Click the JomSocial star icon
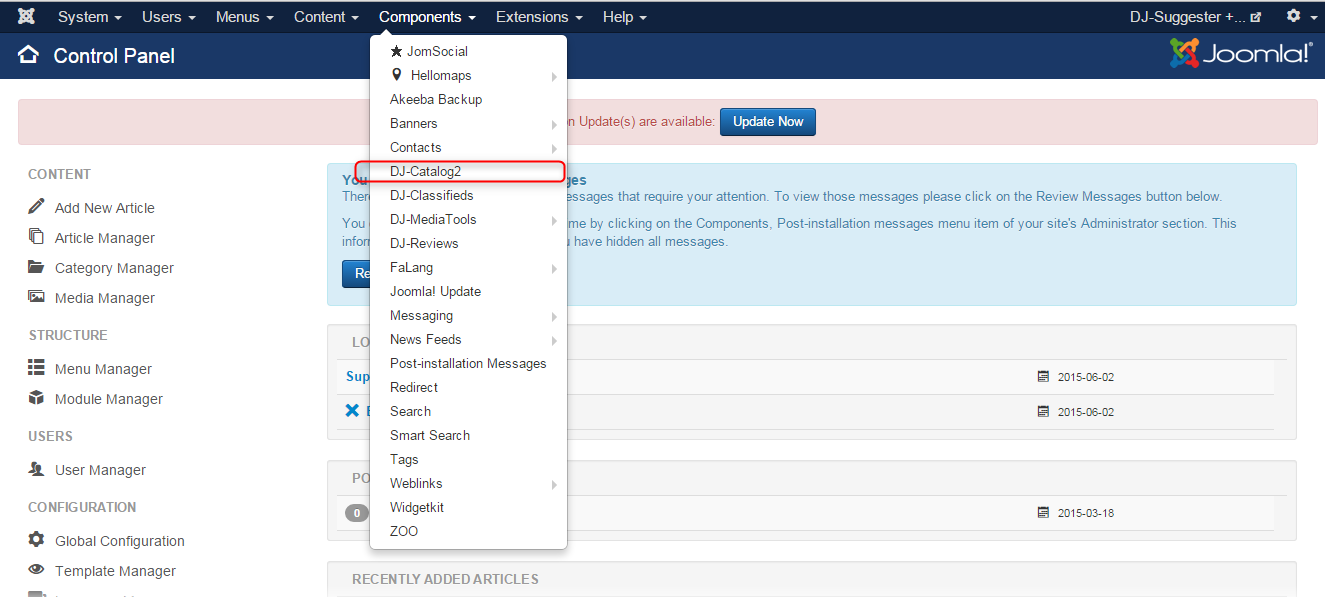The width and height of the screenshot is (1325, 597). tap(397, 51)
